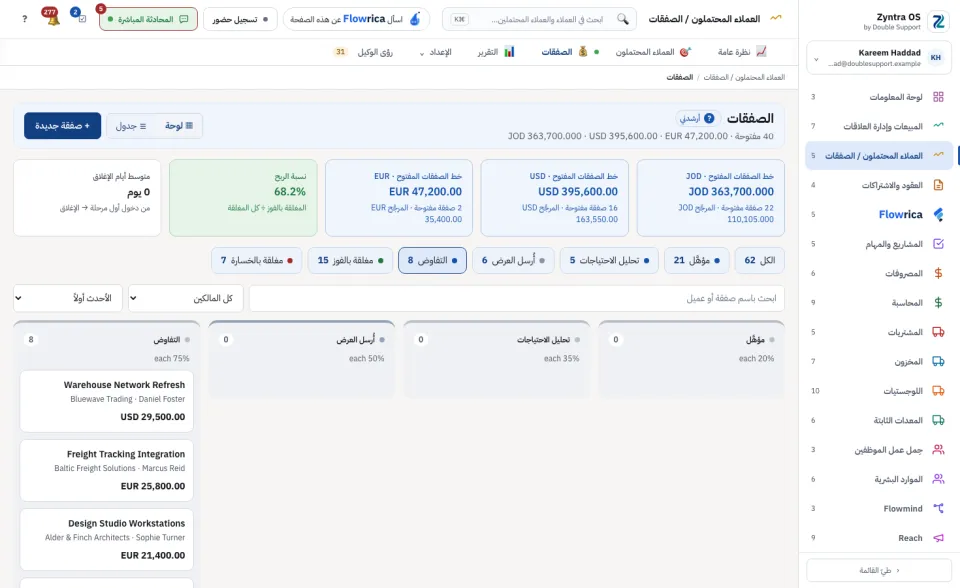Expand the Kareem Haddad account switcher
Screen dimensions: 960x588
pos(879,58)
